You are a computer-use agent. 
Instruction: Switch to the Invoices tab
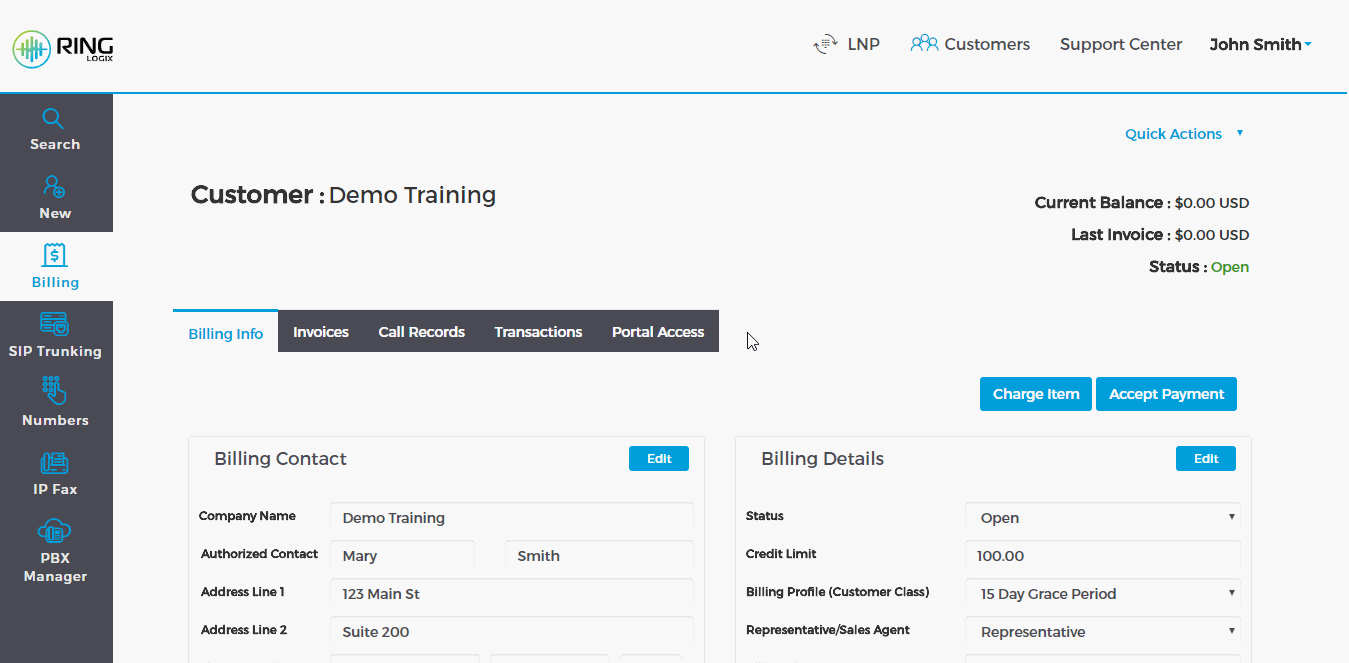[x=320, y=331]
